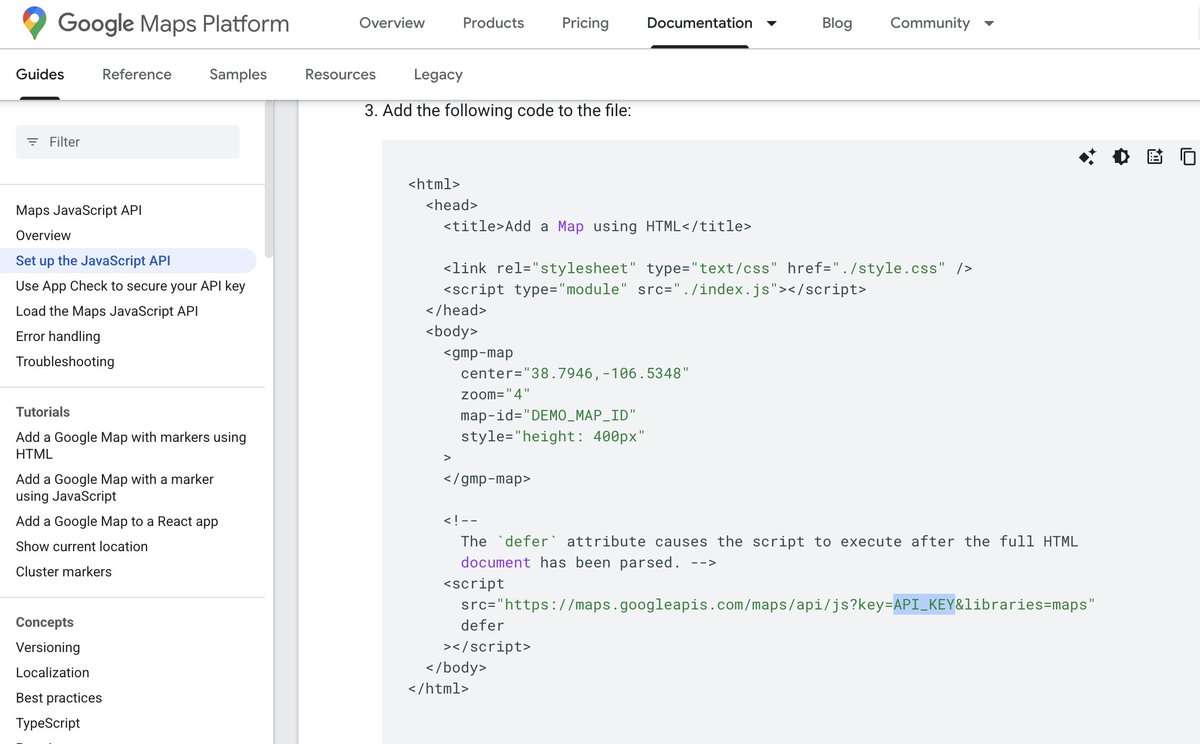The height and width of the screenshot is (744, 1200).
Task: Click 'Add the following code' step text
Action: point(507,111)
